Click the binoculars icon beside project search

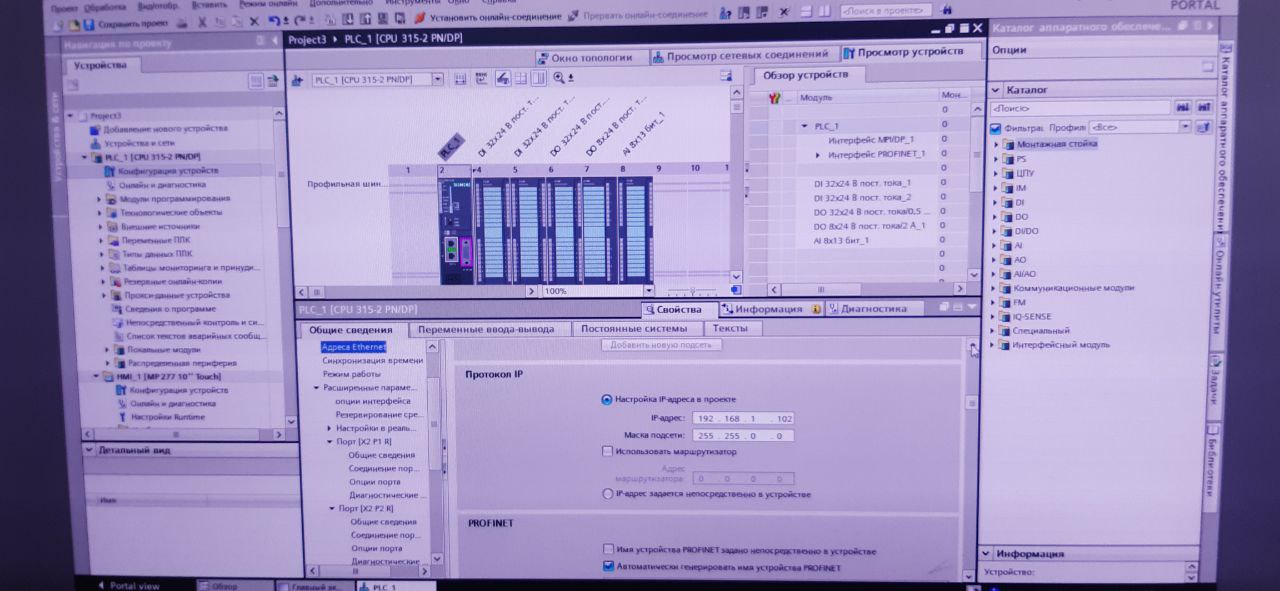point(947,10)
